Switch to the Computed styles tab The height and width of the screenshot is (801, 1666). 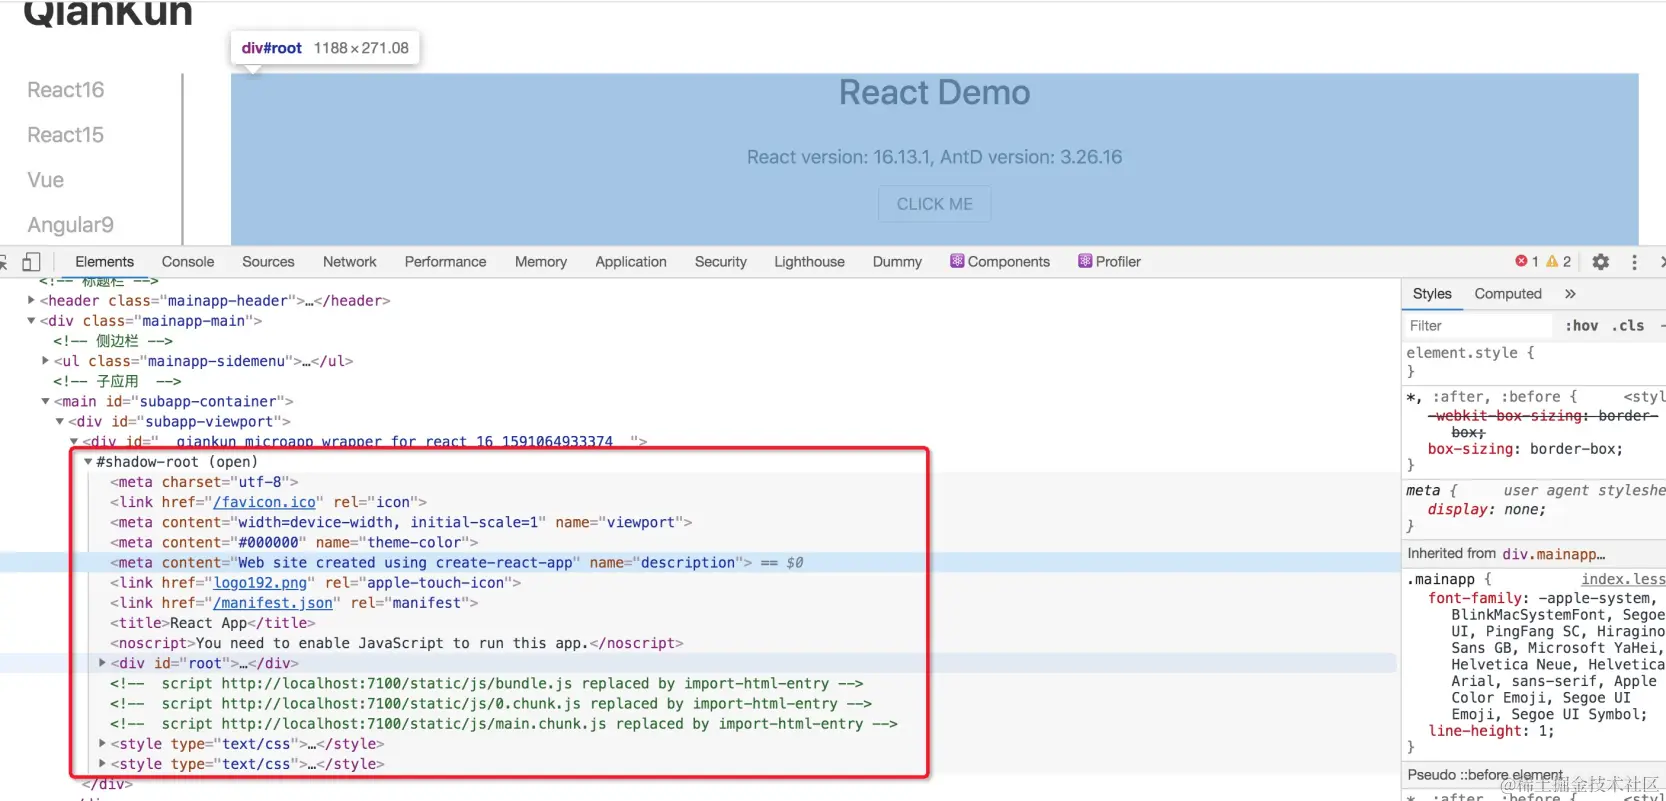(1508, 294)
